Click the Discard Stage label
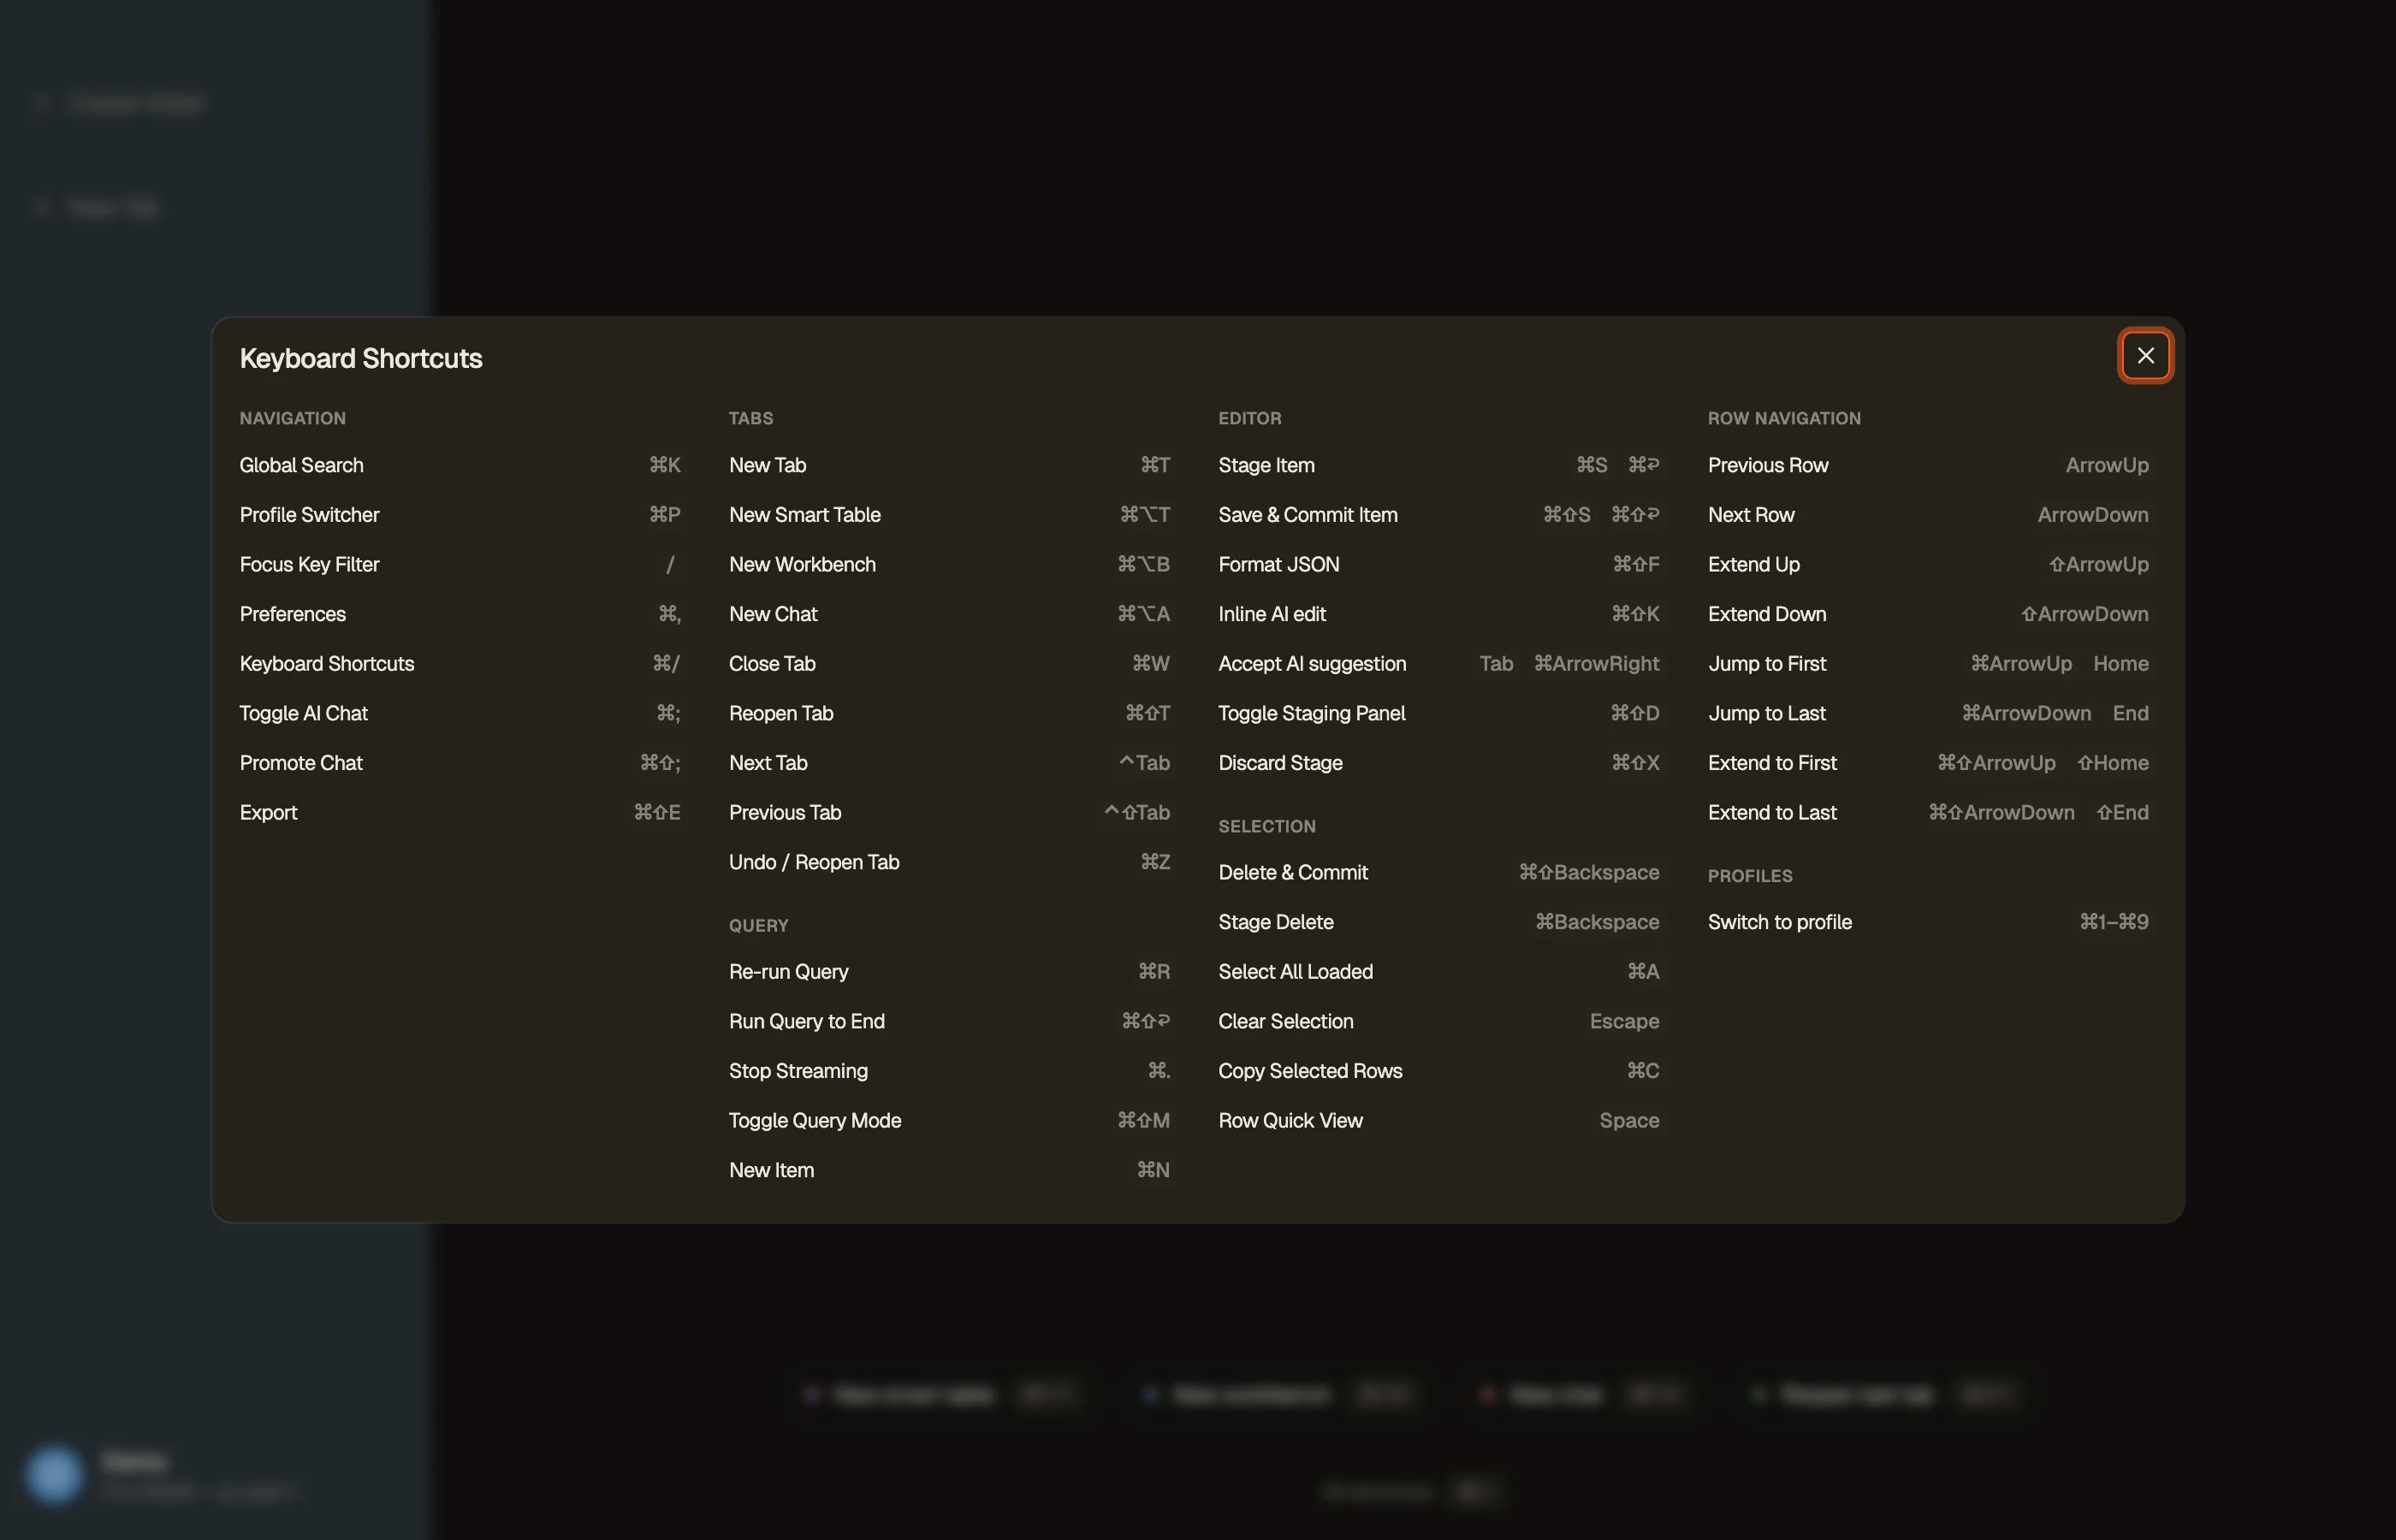Image resolution: width=2396 pixels, height=1540 pixels. pyautogui.click(x=1280, y=763)
